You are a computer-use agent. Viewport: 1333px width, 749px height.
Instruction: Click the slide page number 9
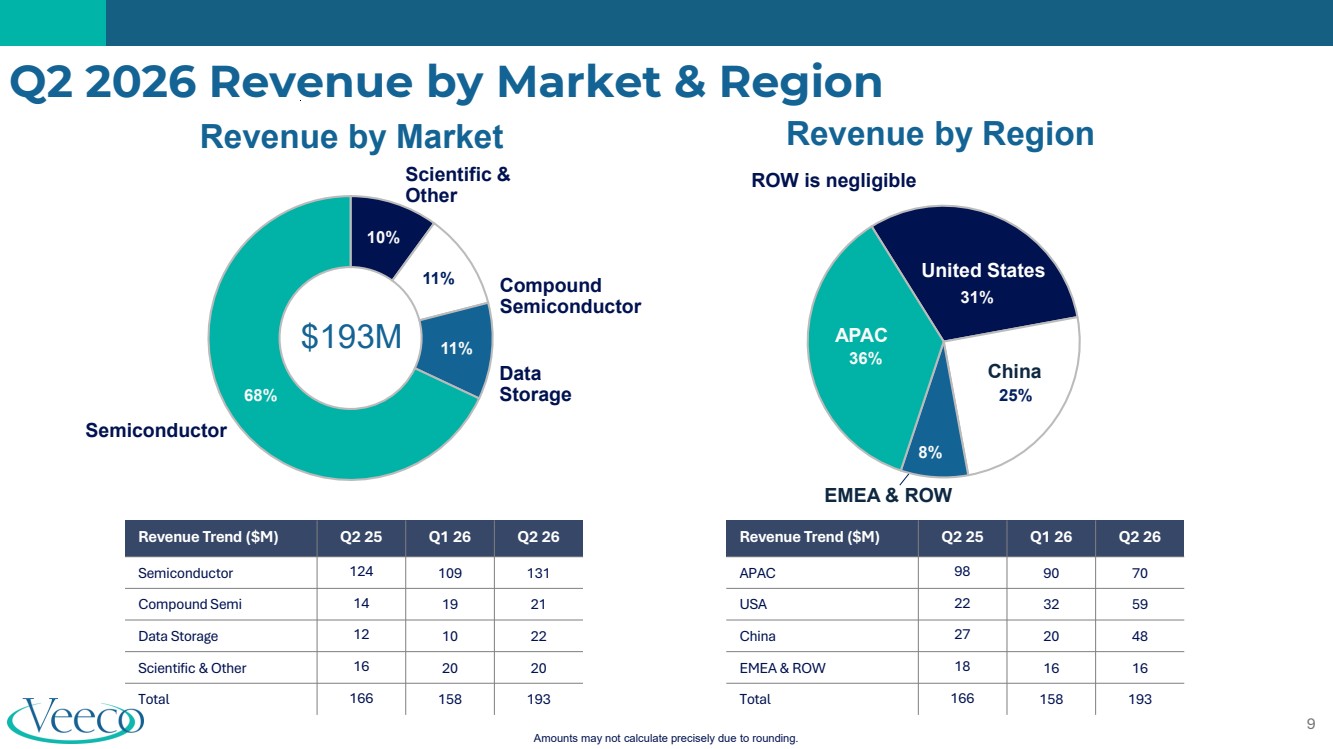point(1311,723)
